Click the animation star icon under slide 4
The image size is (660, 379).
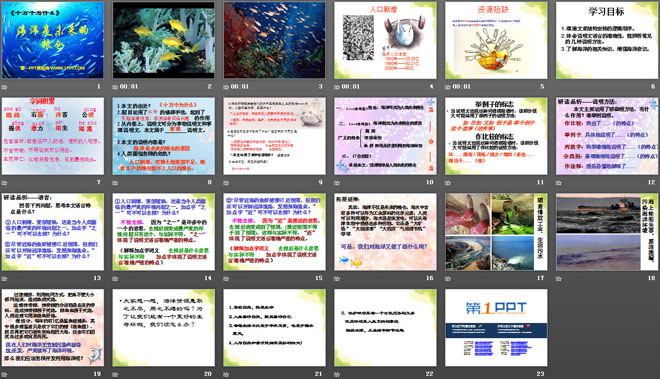337,87
